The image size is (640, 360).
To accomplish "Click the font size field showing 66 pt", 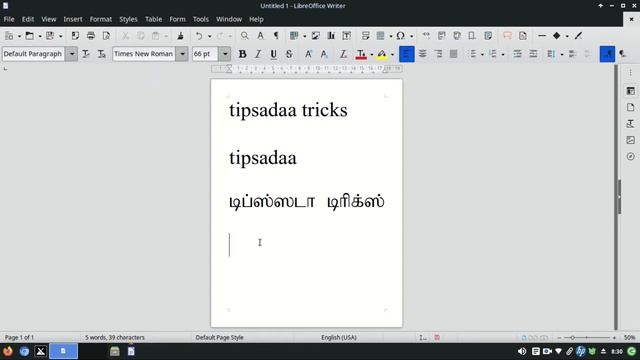I will (205, 54).
